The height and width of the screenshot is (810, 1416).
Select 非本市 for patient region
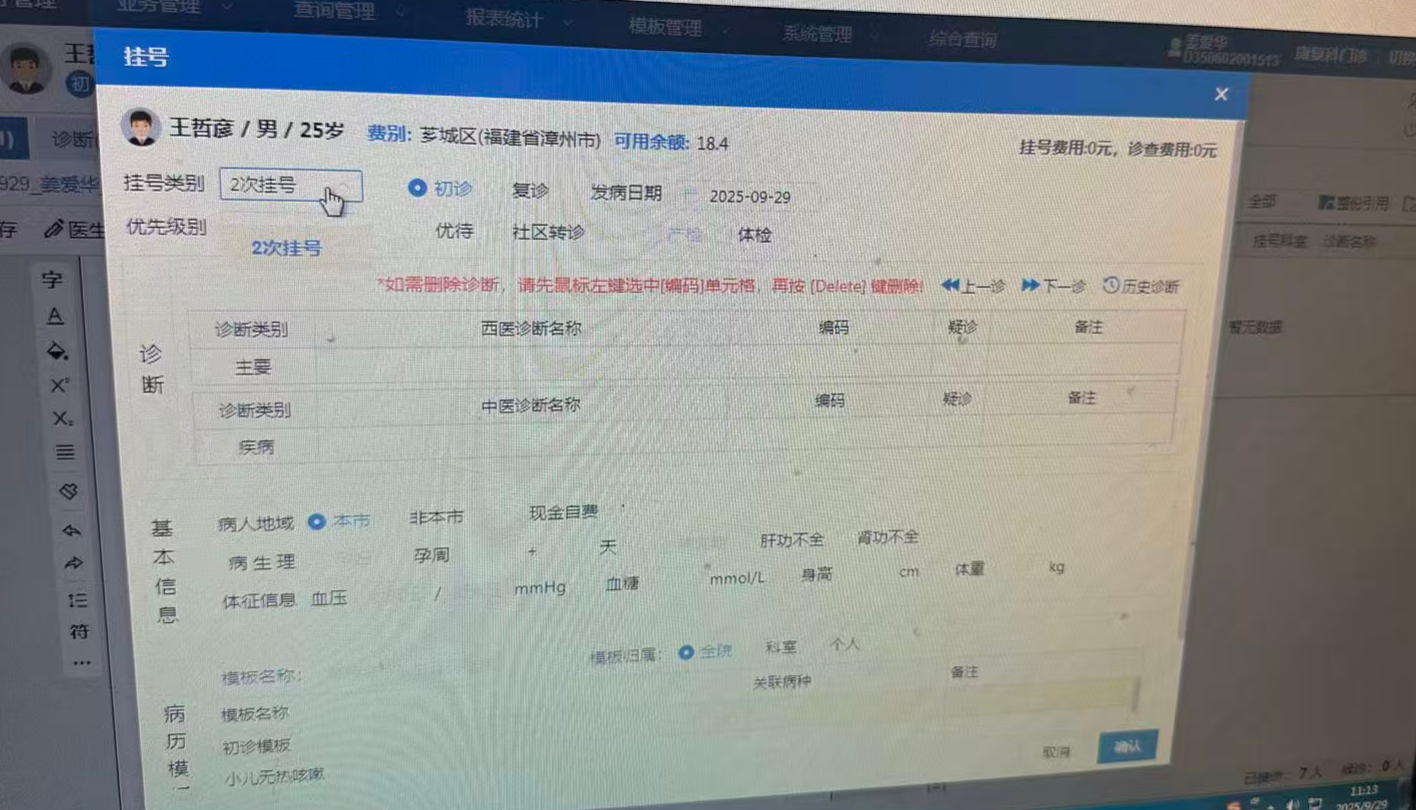(x=436, y=518)
